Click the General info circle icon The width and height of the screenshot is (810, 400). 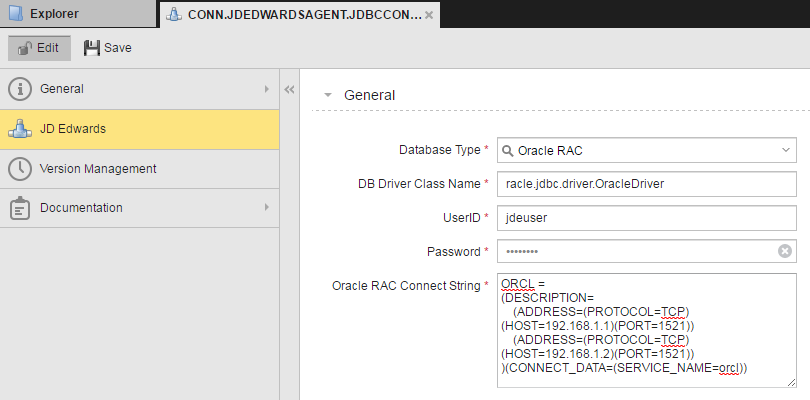coord(20,89)
